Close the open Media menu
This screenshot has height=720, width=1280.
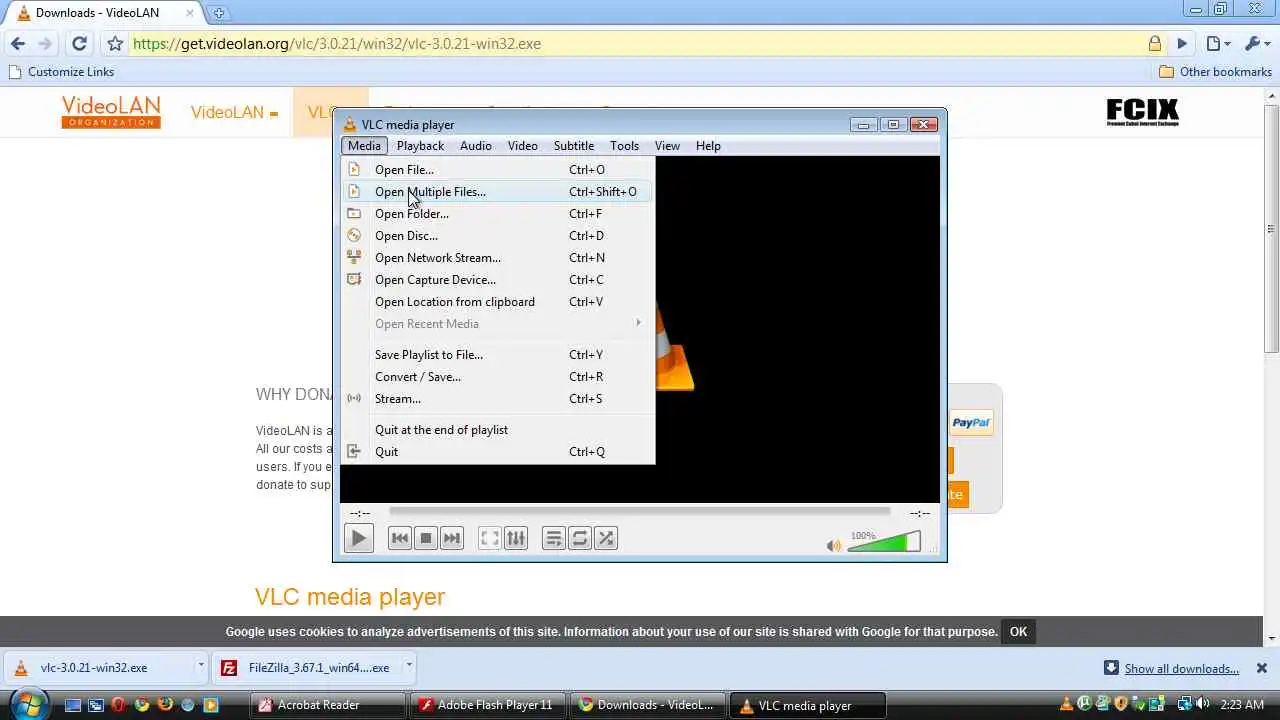click(364, 145)
